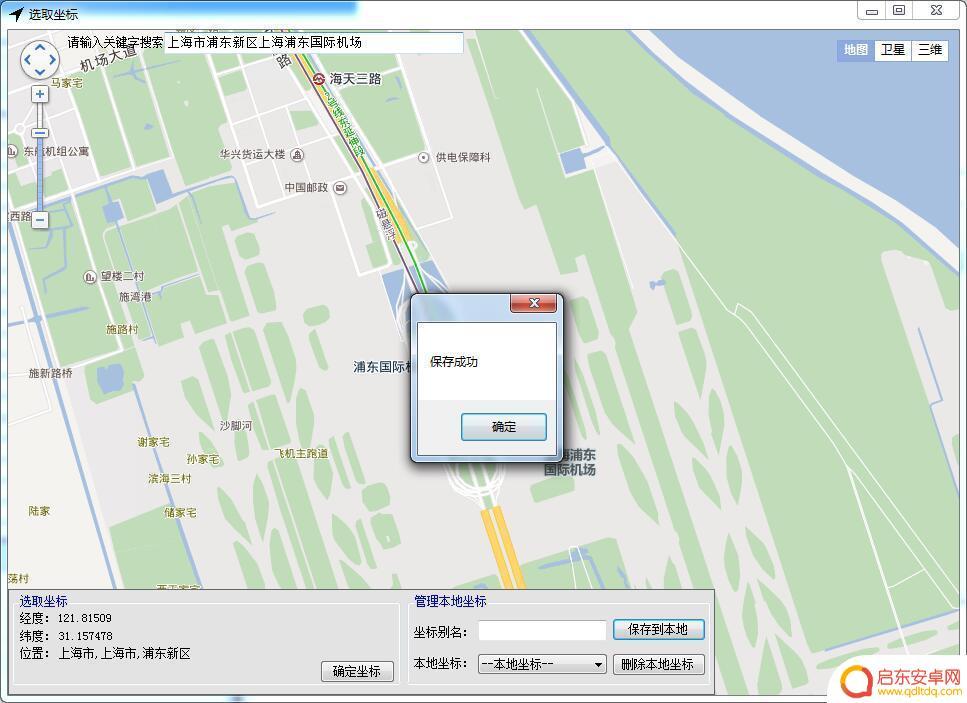Click the 滨海三村 map label

coord(170,478)
